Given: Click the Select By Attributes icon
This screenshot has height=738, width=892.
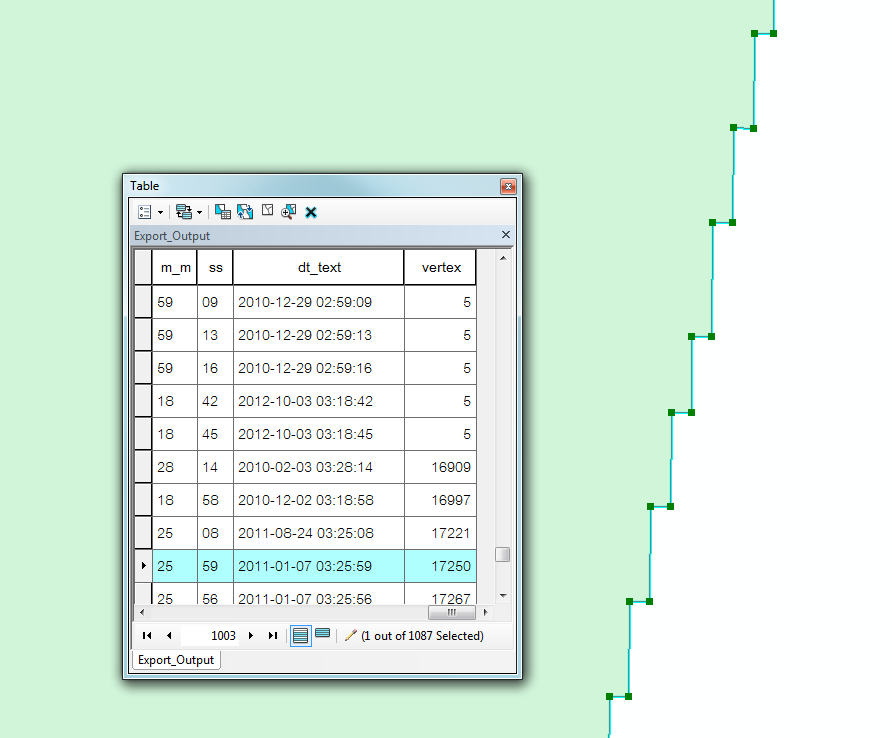Looking at the screenshot, I should click(x=222, y=212).
